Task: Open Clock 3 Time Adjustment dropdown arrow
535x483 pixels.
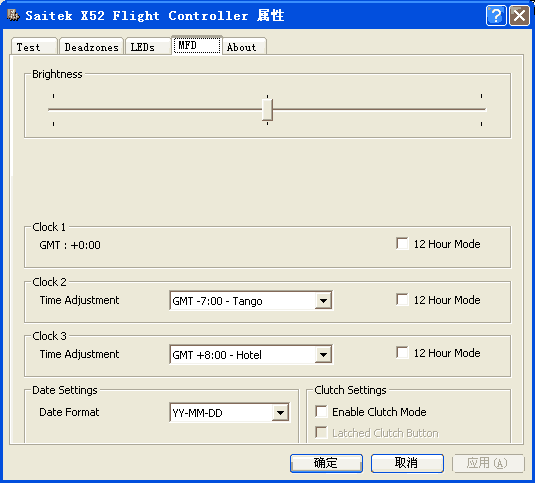Action: (x=323, y=355)
